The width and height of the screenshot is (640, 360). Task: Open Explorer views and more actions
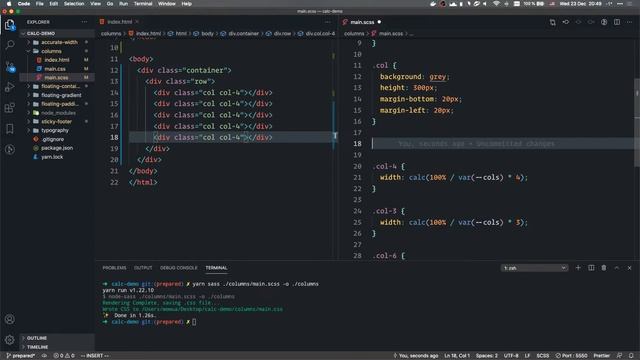(84, 22)
